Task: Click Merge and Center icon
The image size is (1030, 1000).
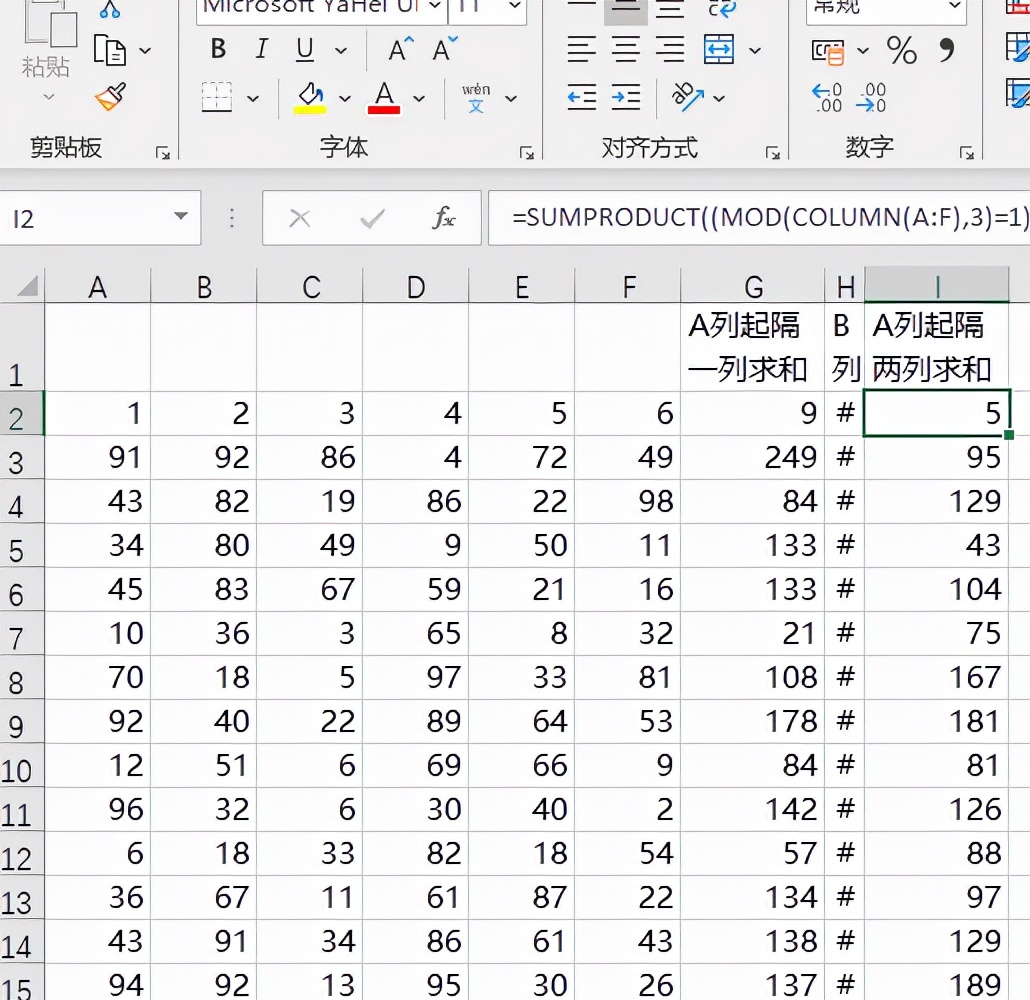Action: pyautogui.click(x=719, y=49)
